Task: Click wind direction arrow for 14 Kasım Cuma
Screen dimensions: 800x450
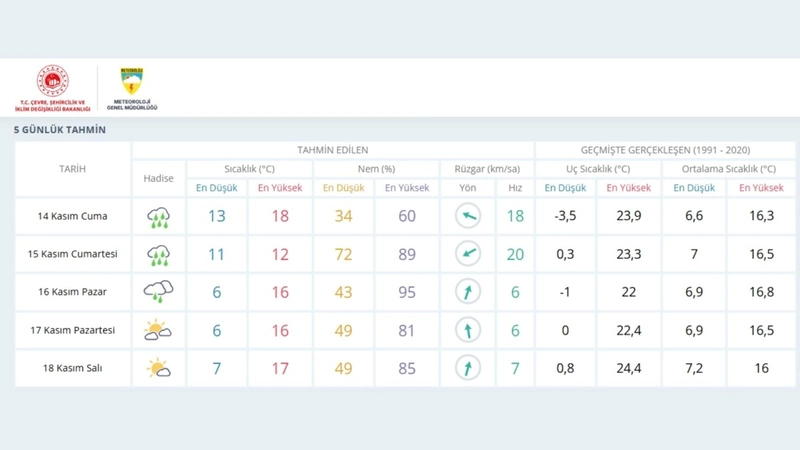Action: point(467,216)
